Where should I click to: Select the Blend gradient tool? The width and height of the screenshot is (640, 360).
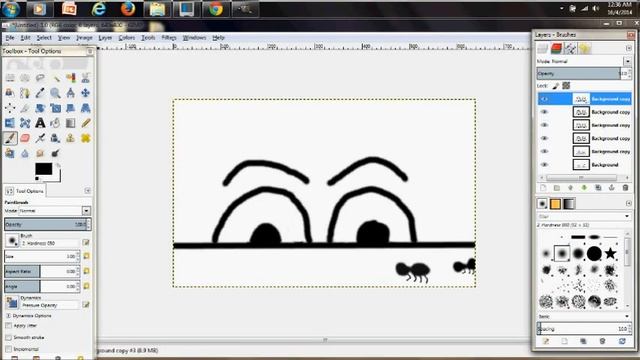tap(71, 123)
